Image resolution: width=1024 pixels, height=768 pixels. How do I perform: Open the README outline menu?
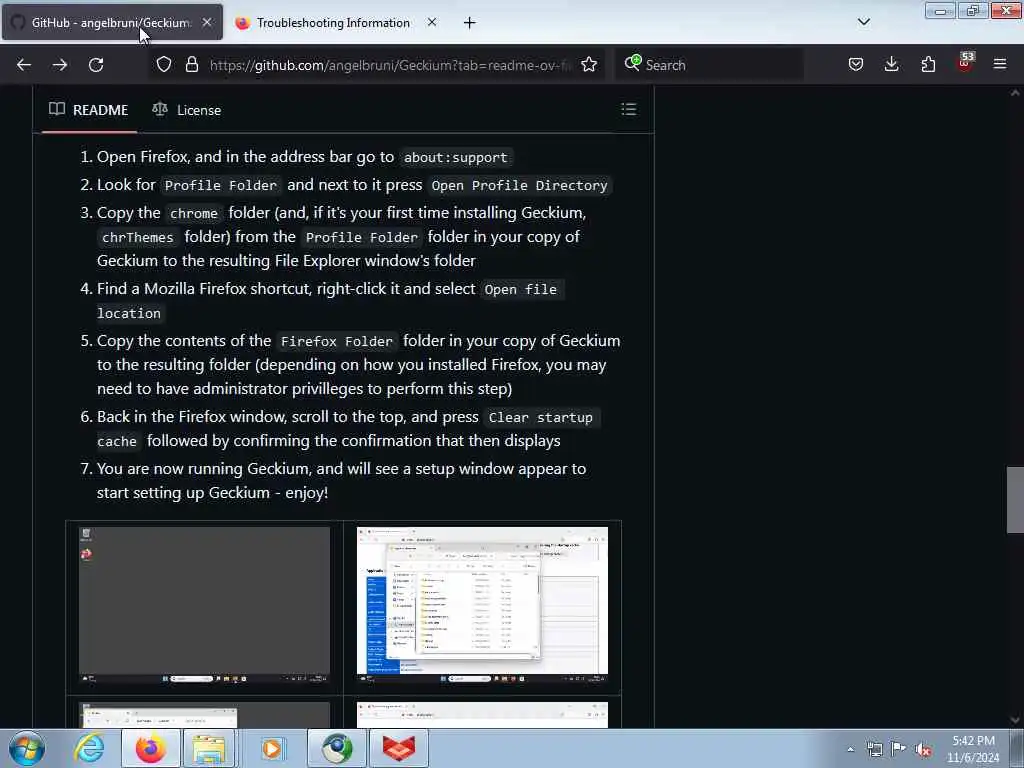pos(629,109)
